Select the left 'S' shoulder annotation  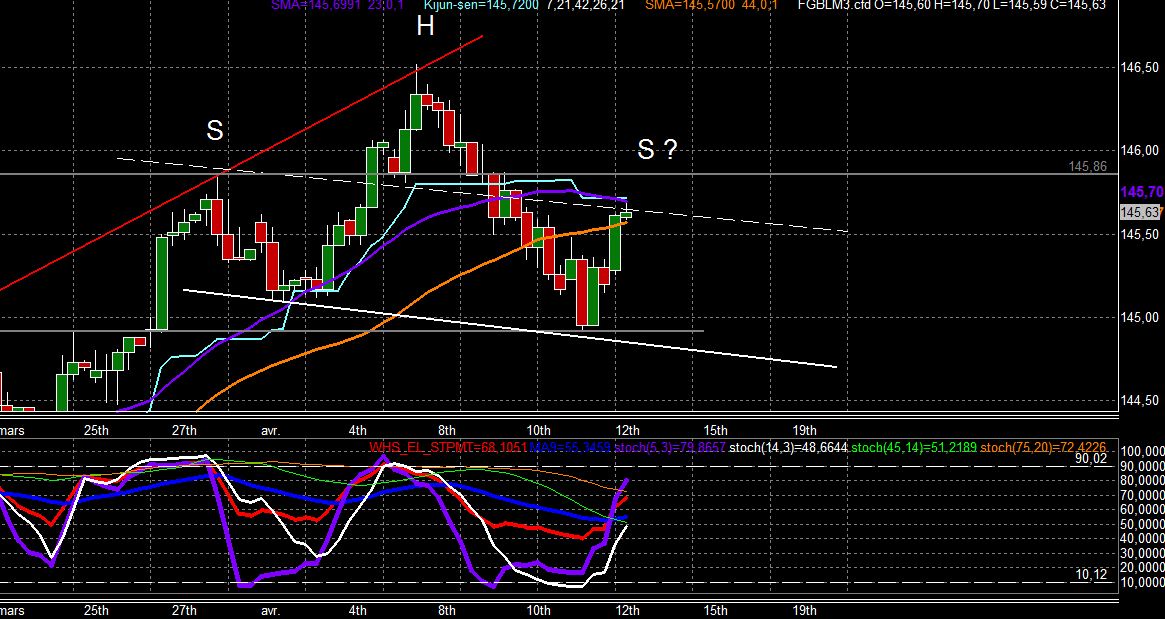click(x=215, y=132)
